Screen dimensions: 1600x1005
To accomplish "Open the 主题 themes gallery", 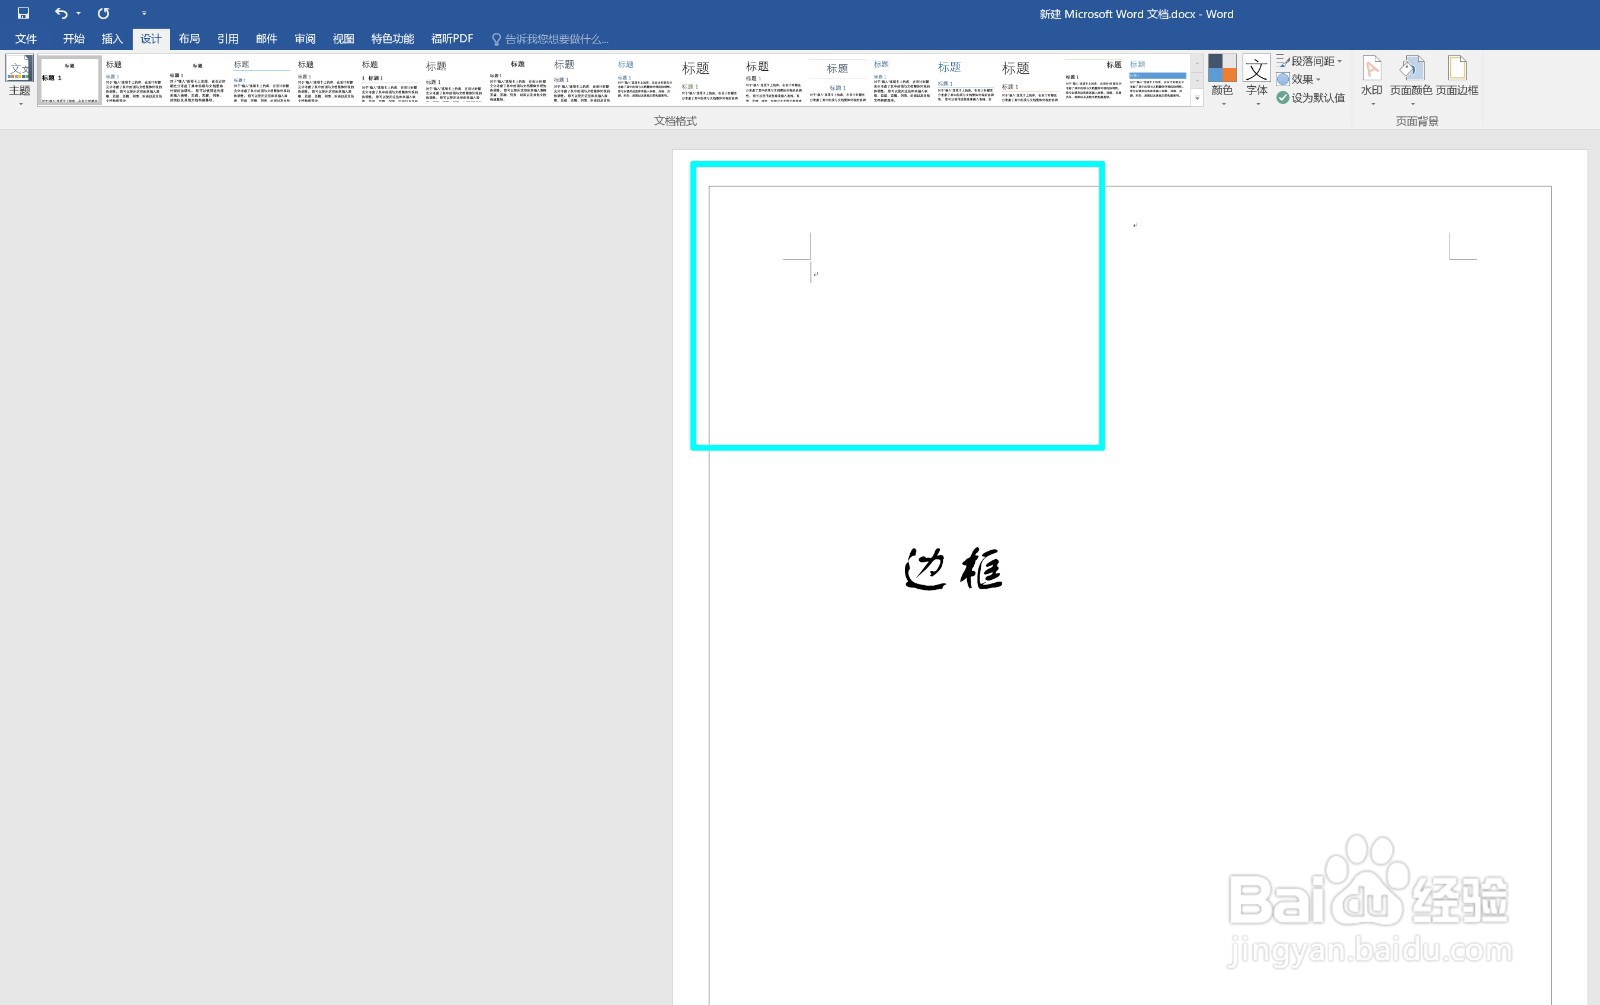I will click(20, 80).
